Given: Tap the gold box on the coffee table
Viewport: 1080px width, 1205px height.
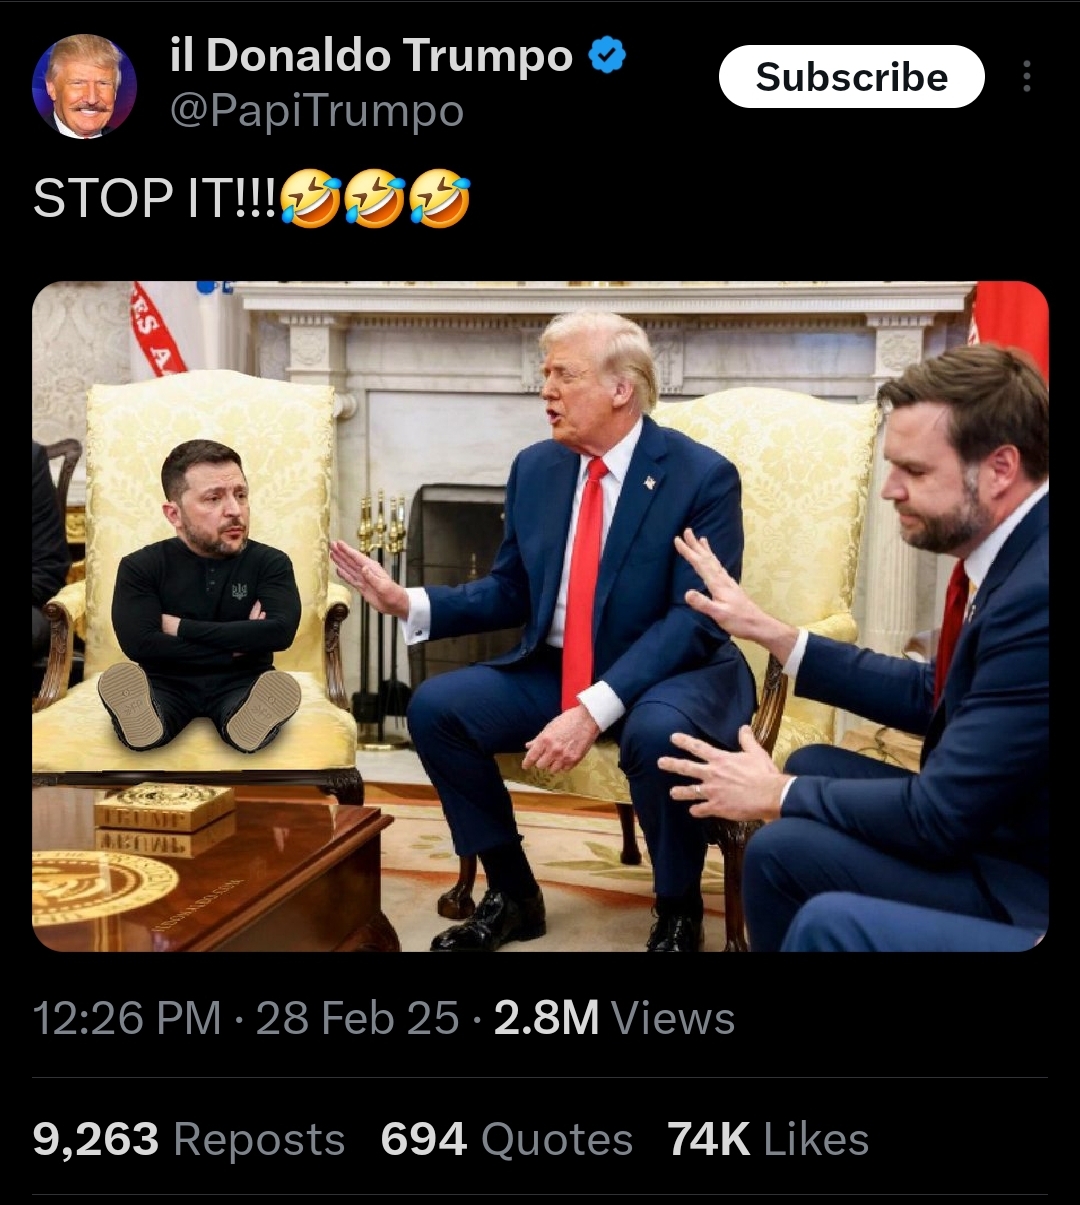Looking at the screenshot, I should click(x=164, y=819).
